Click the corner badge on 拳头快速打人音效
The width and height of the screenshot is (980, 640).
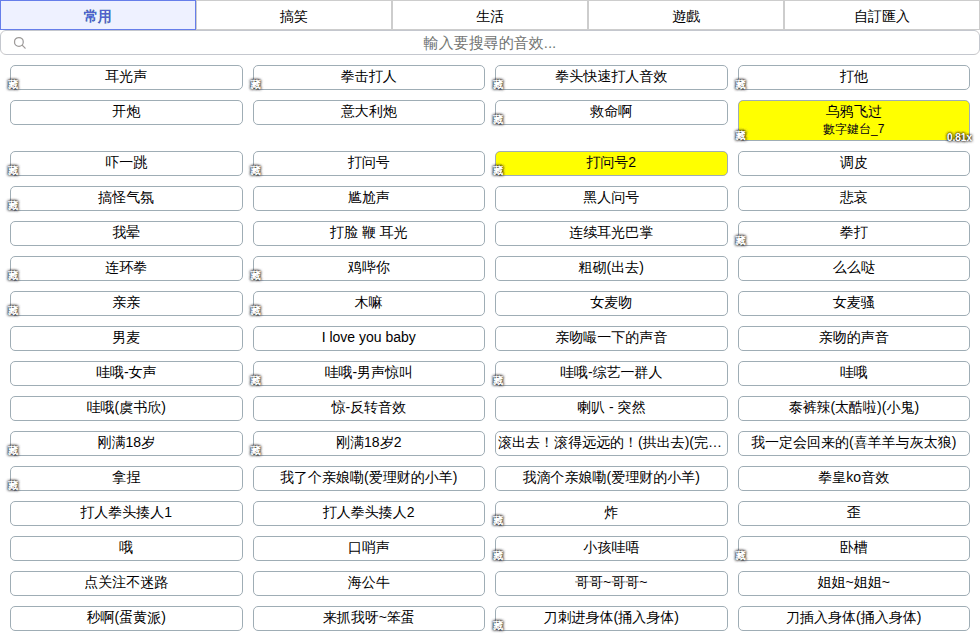coord(498,84)
